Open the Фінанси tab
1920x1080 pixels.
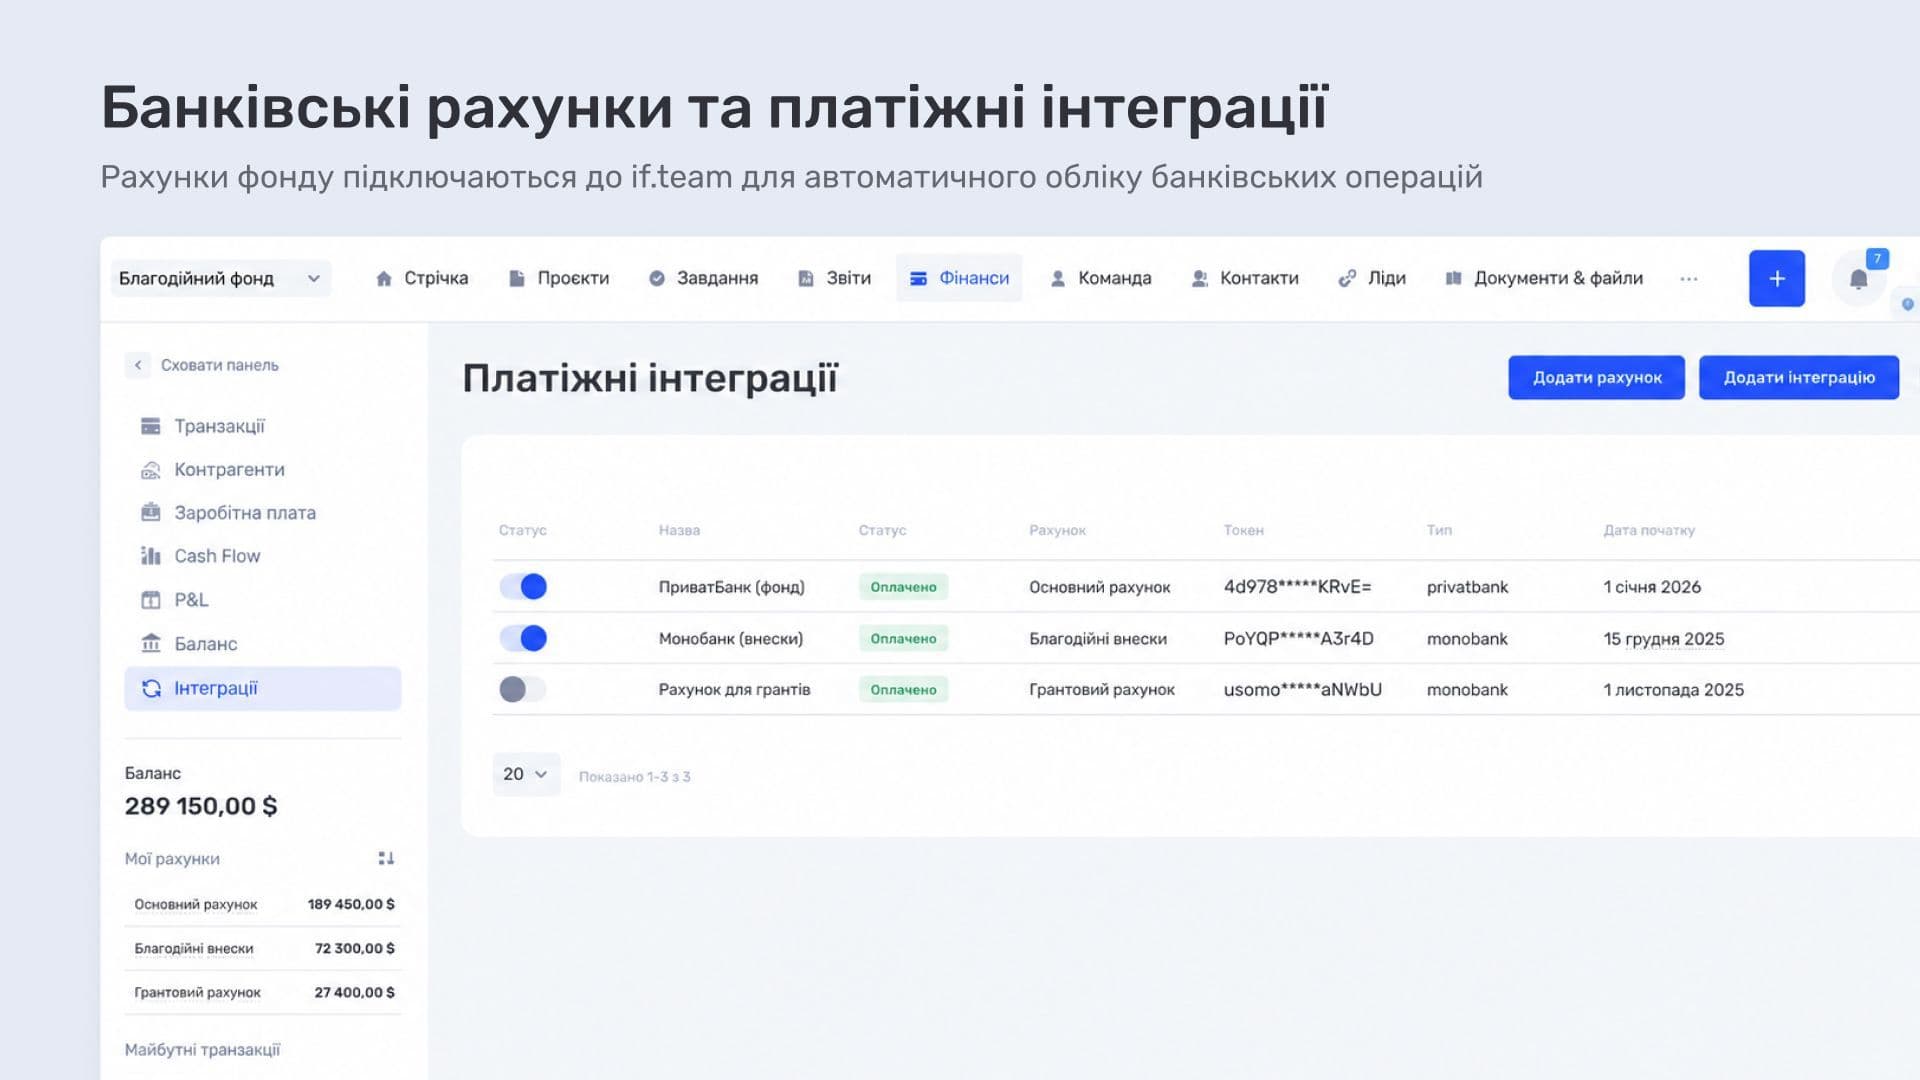pos(959,279)
